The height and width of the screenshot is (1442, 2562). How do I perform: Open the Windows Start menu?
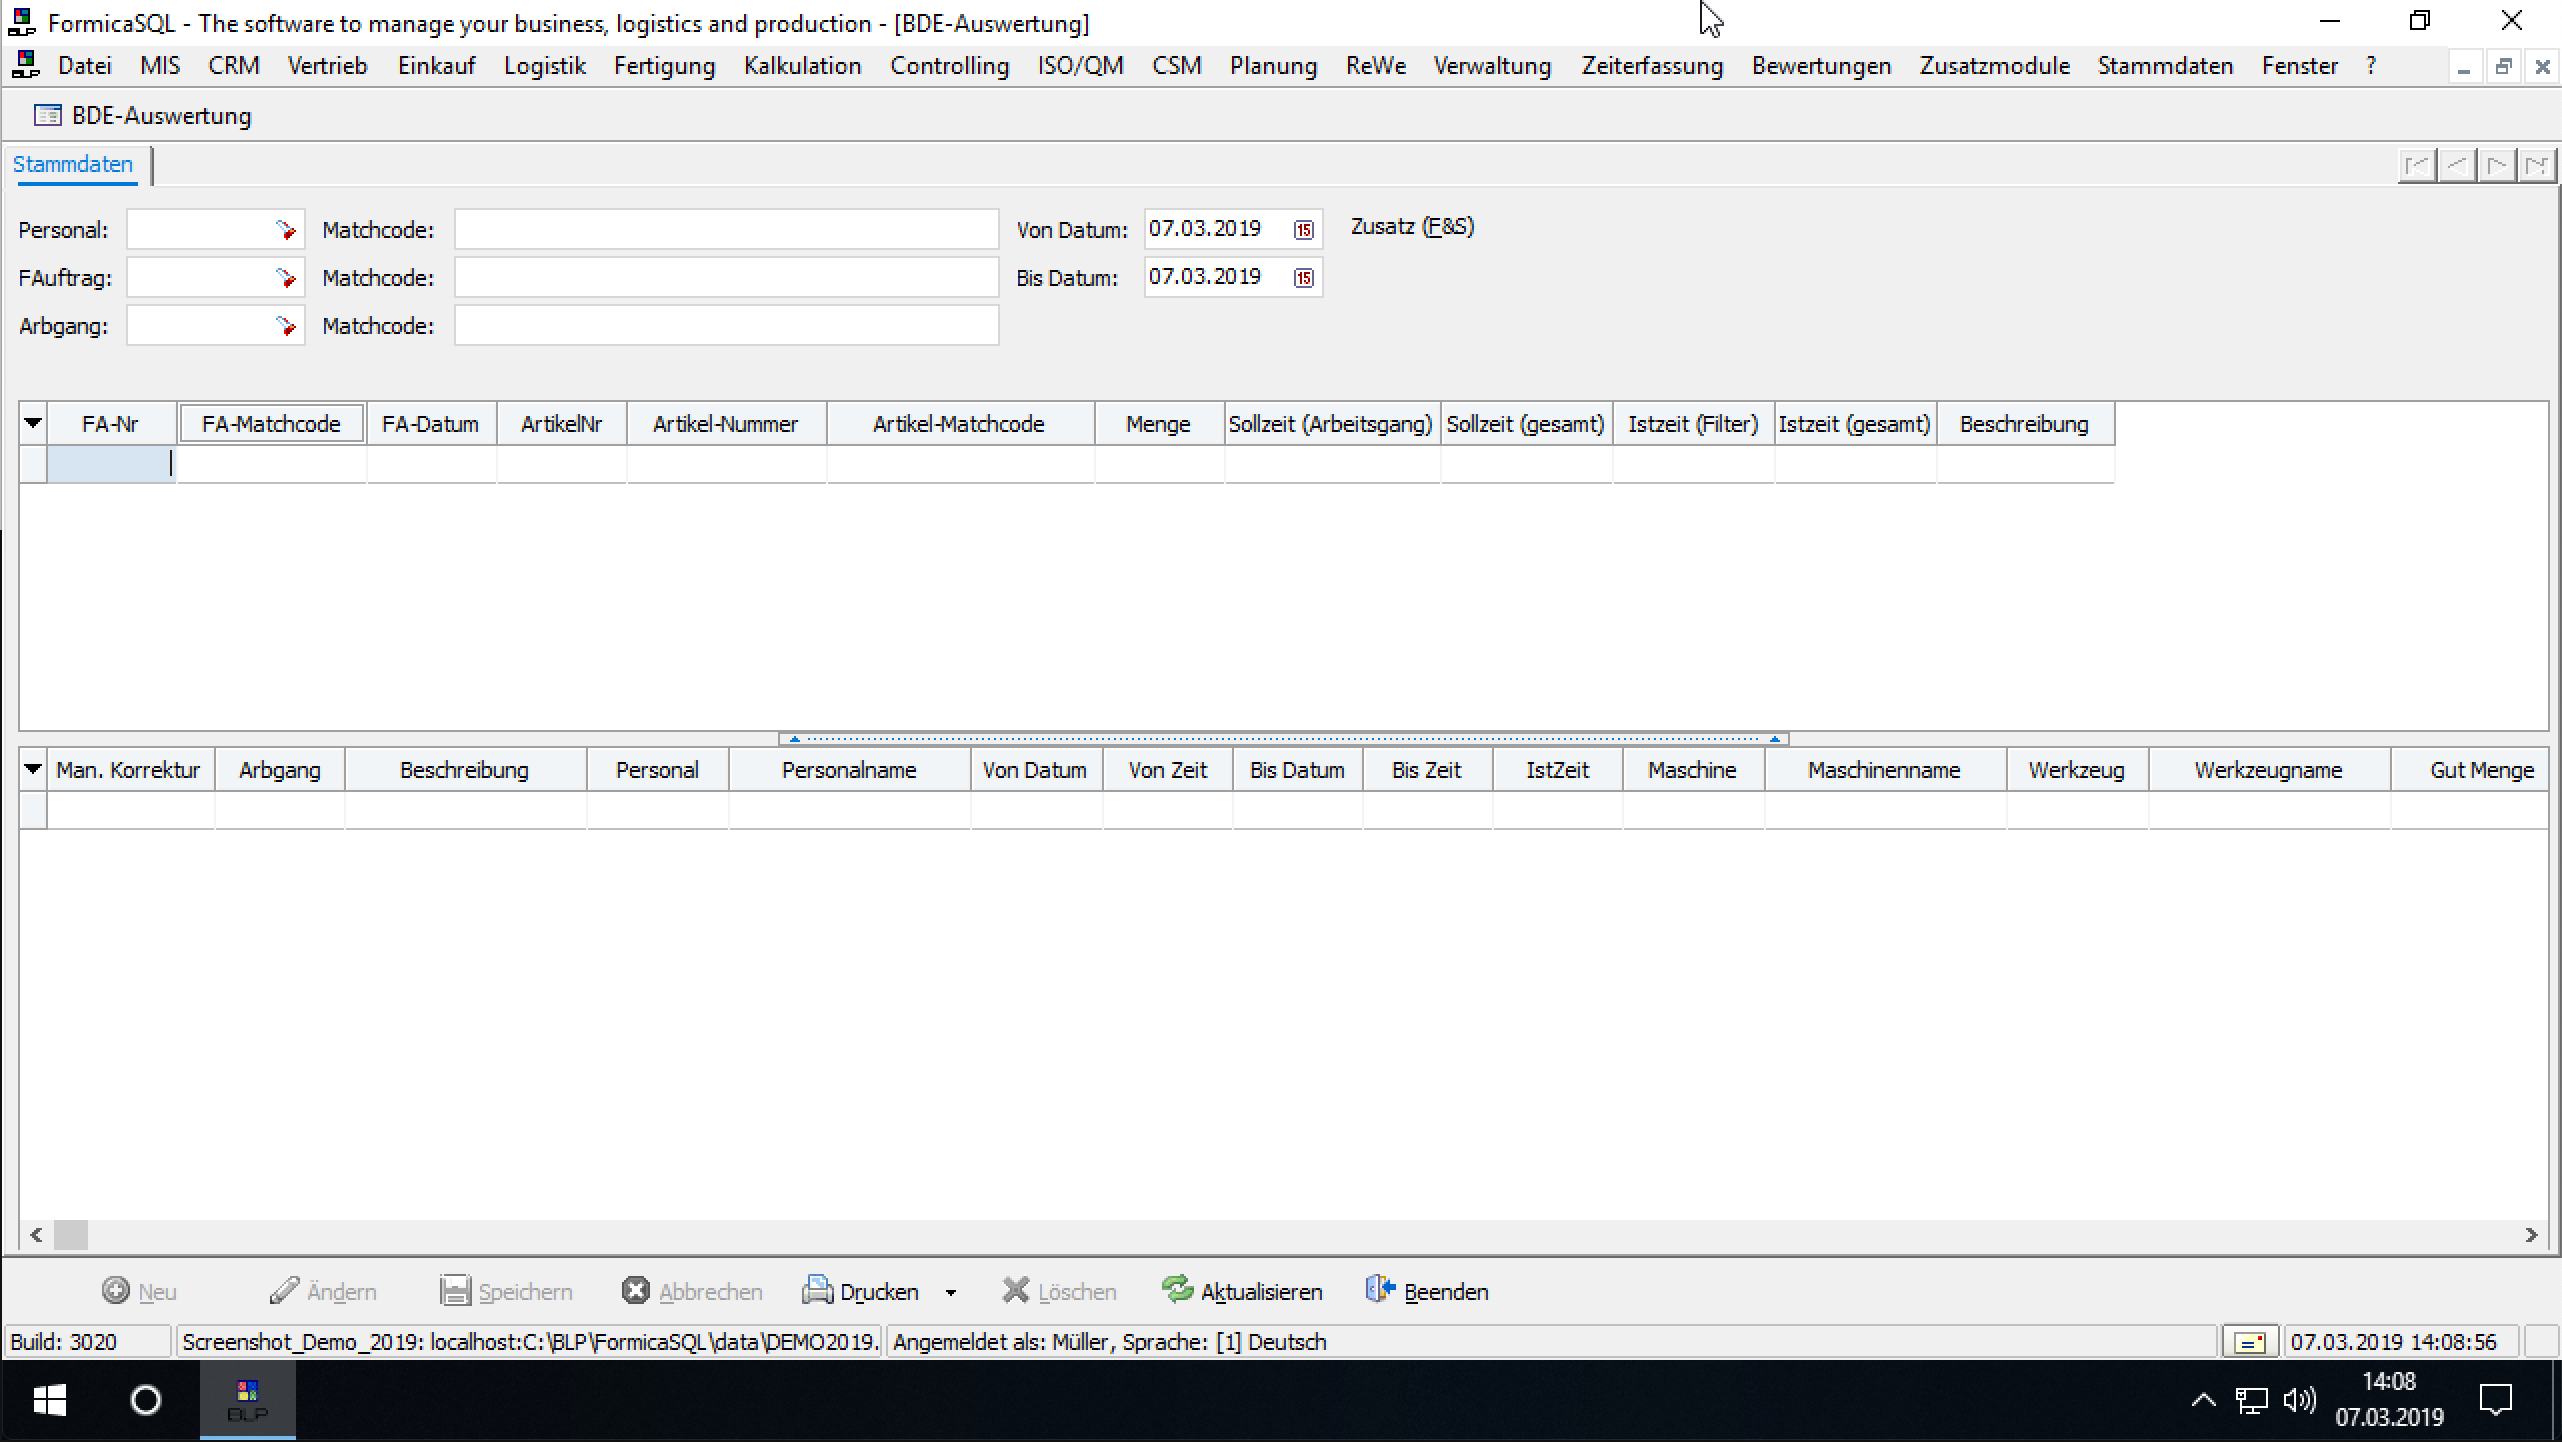50,1400
